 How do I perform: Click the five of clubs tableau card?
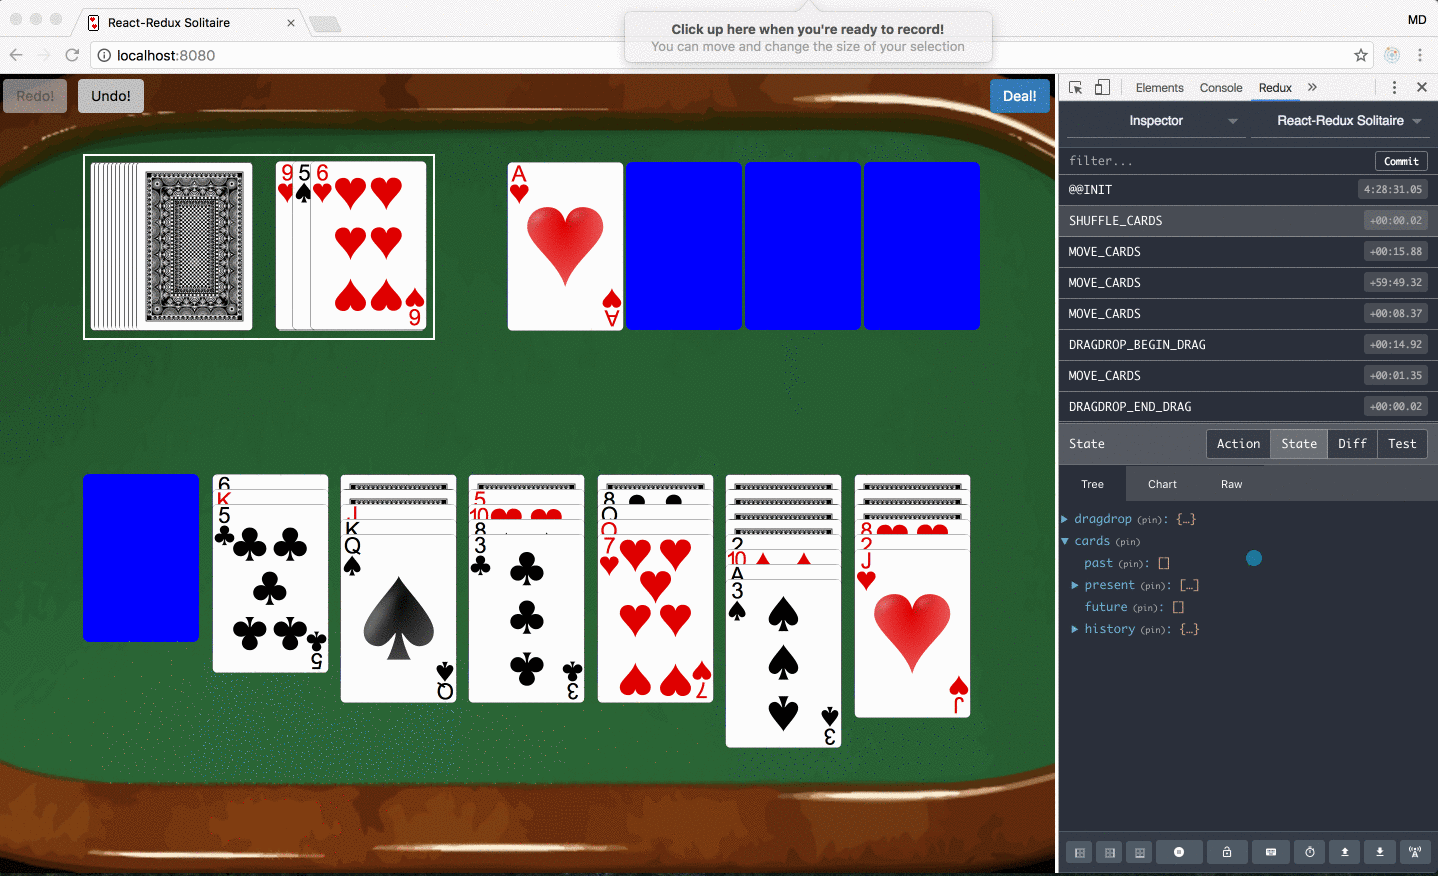pos(270,588)
